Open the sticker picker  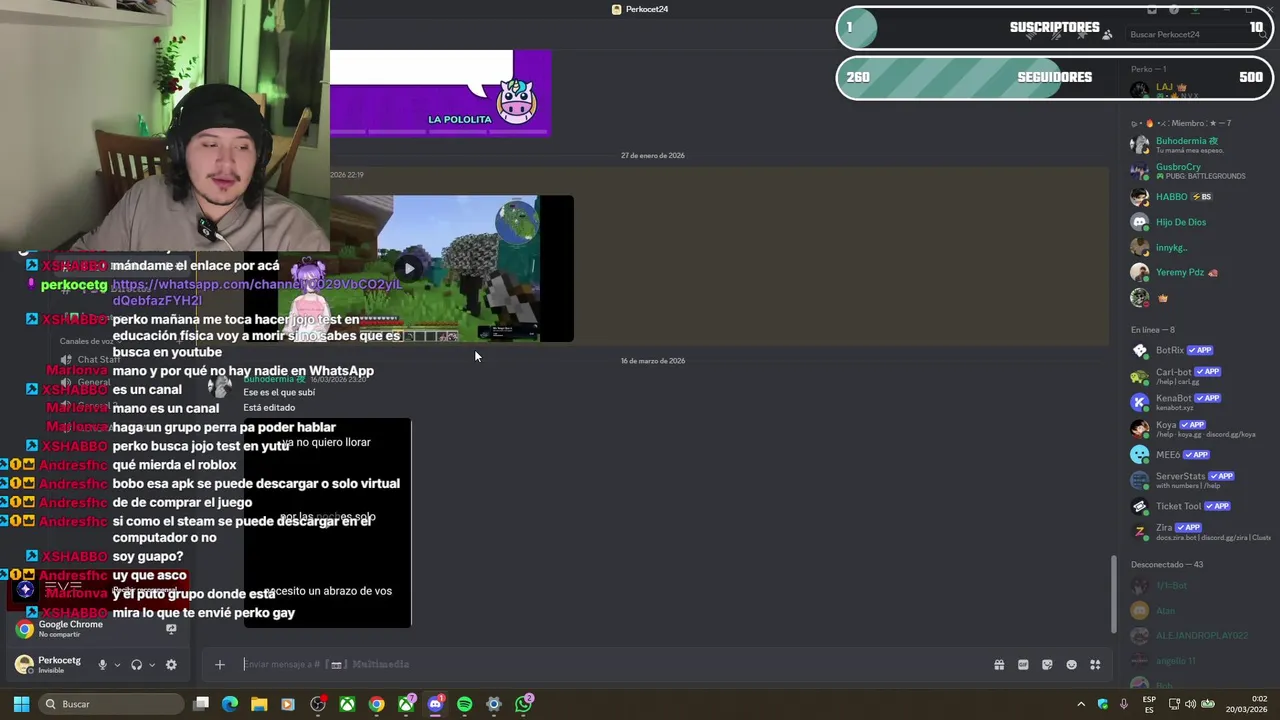point(1047,665)
